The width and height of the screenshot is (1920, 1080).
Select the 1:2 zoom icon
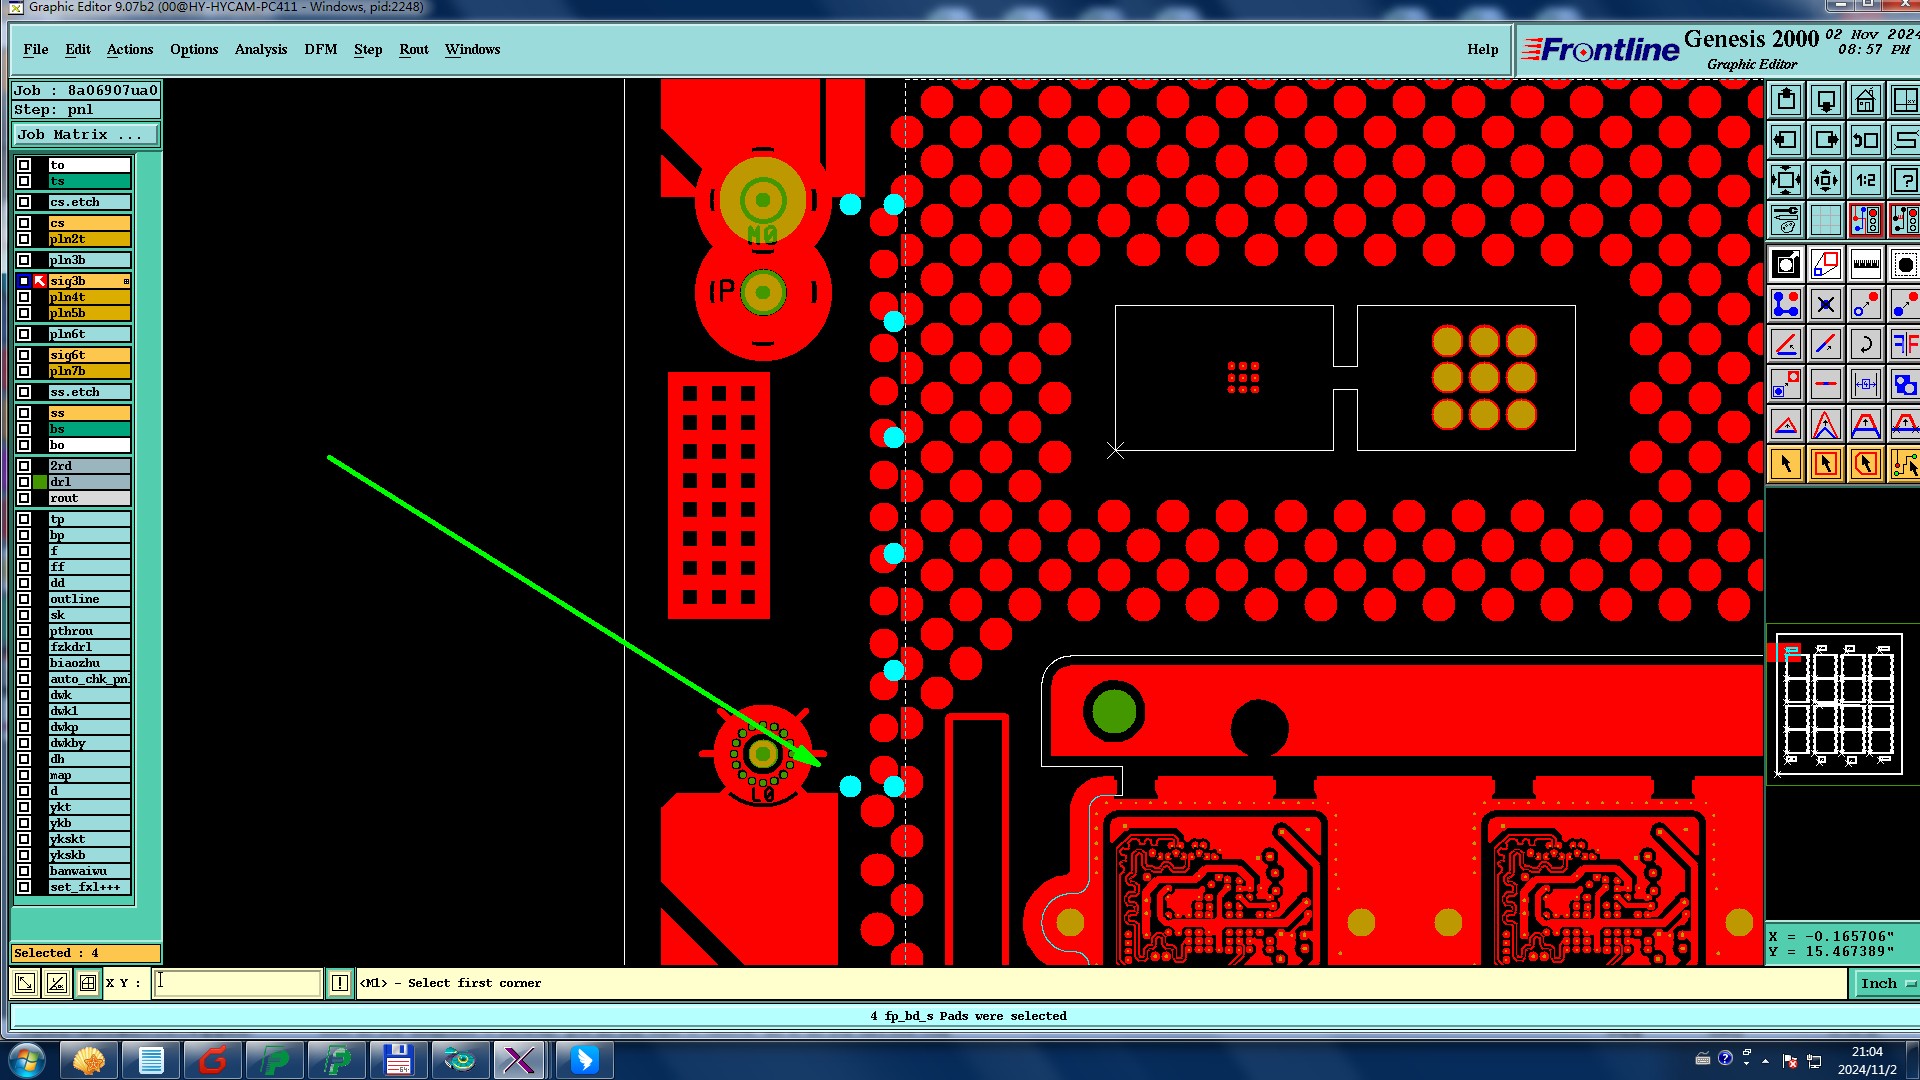pos(1865,181)
